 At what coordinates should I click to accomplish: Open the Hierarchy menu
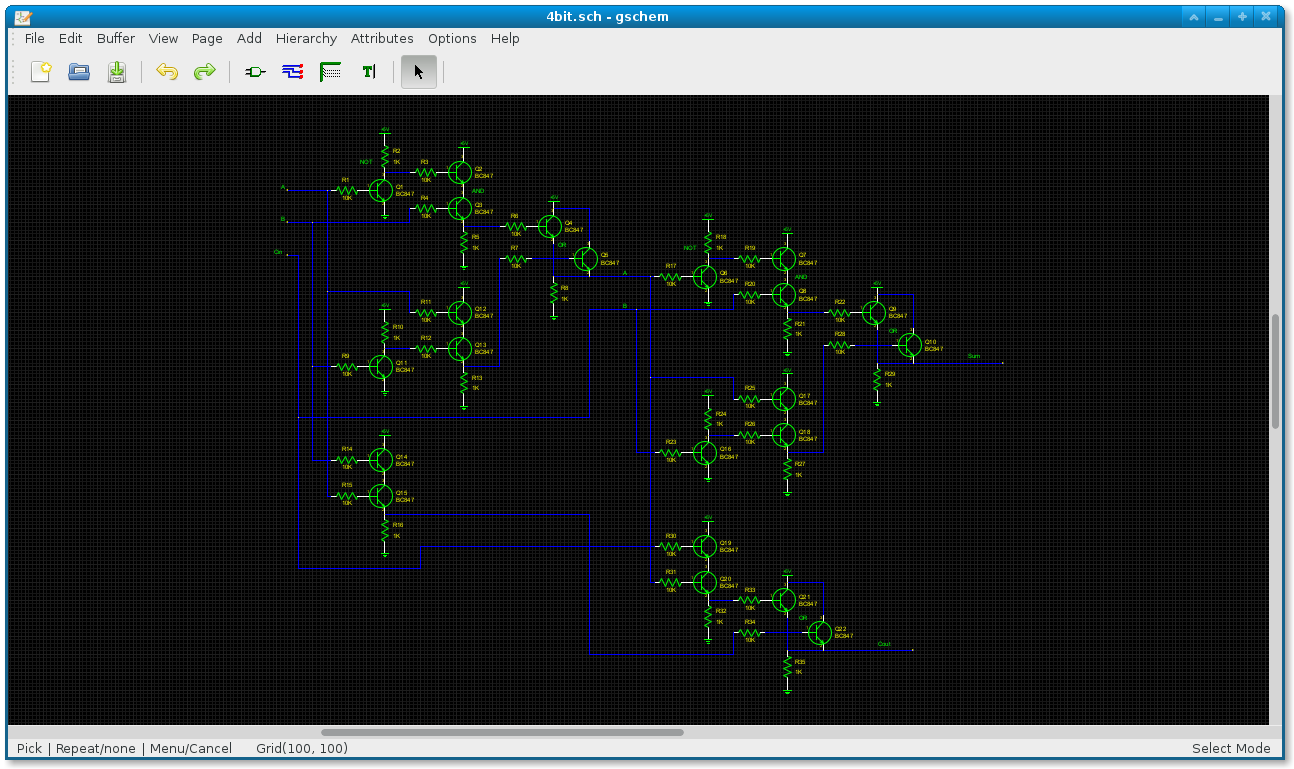pos(306,38)
